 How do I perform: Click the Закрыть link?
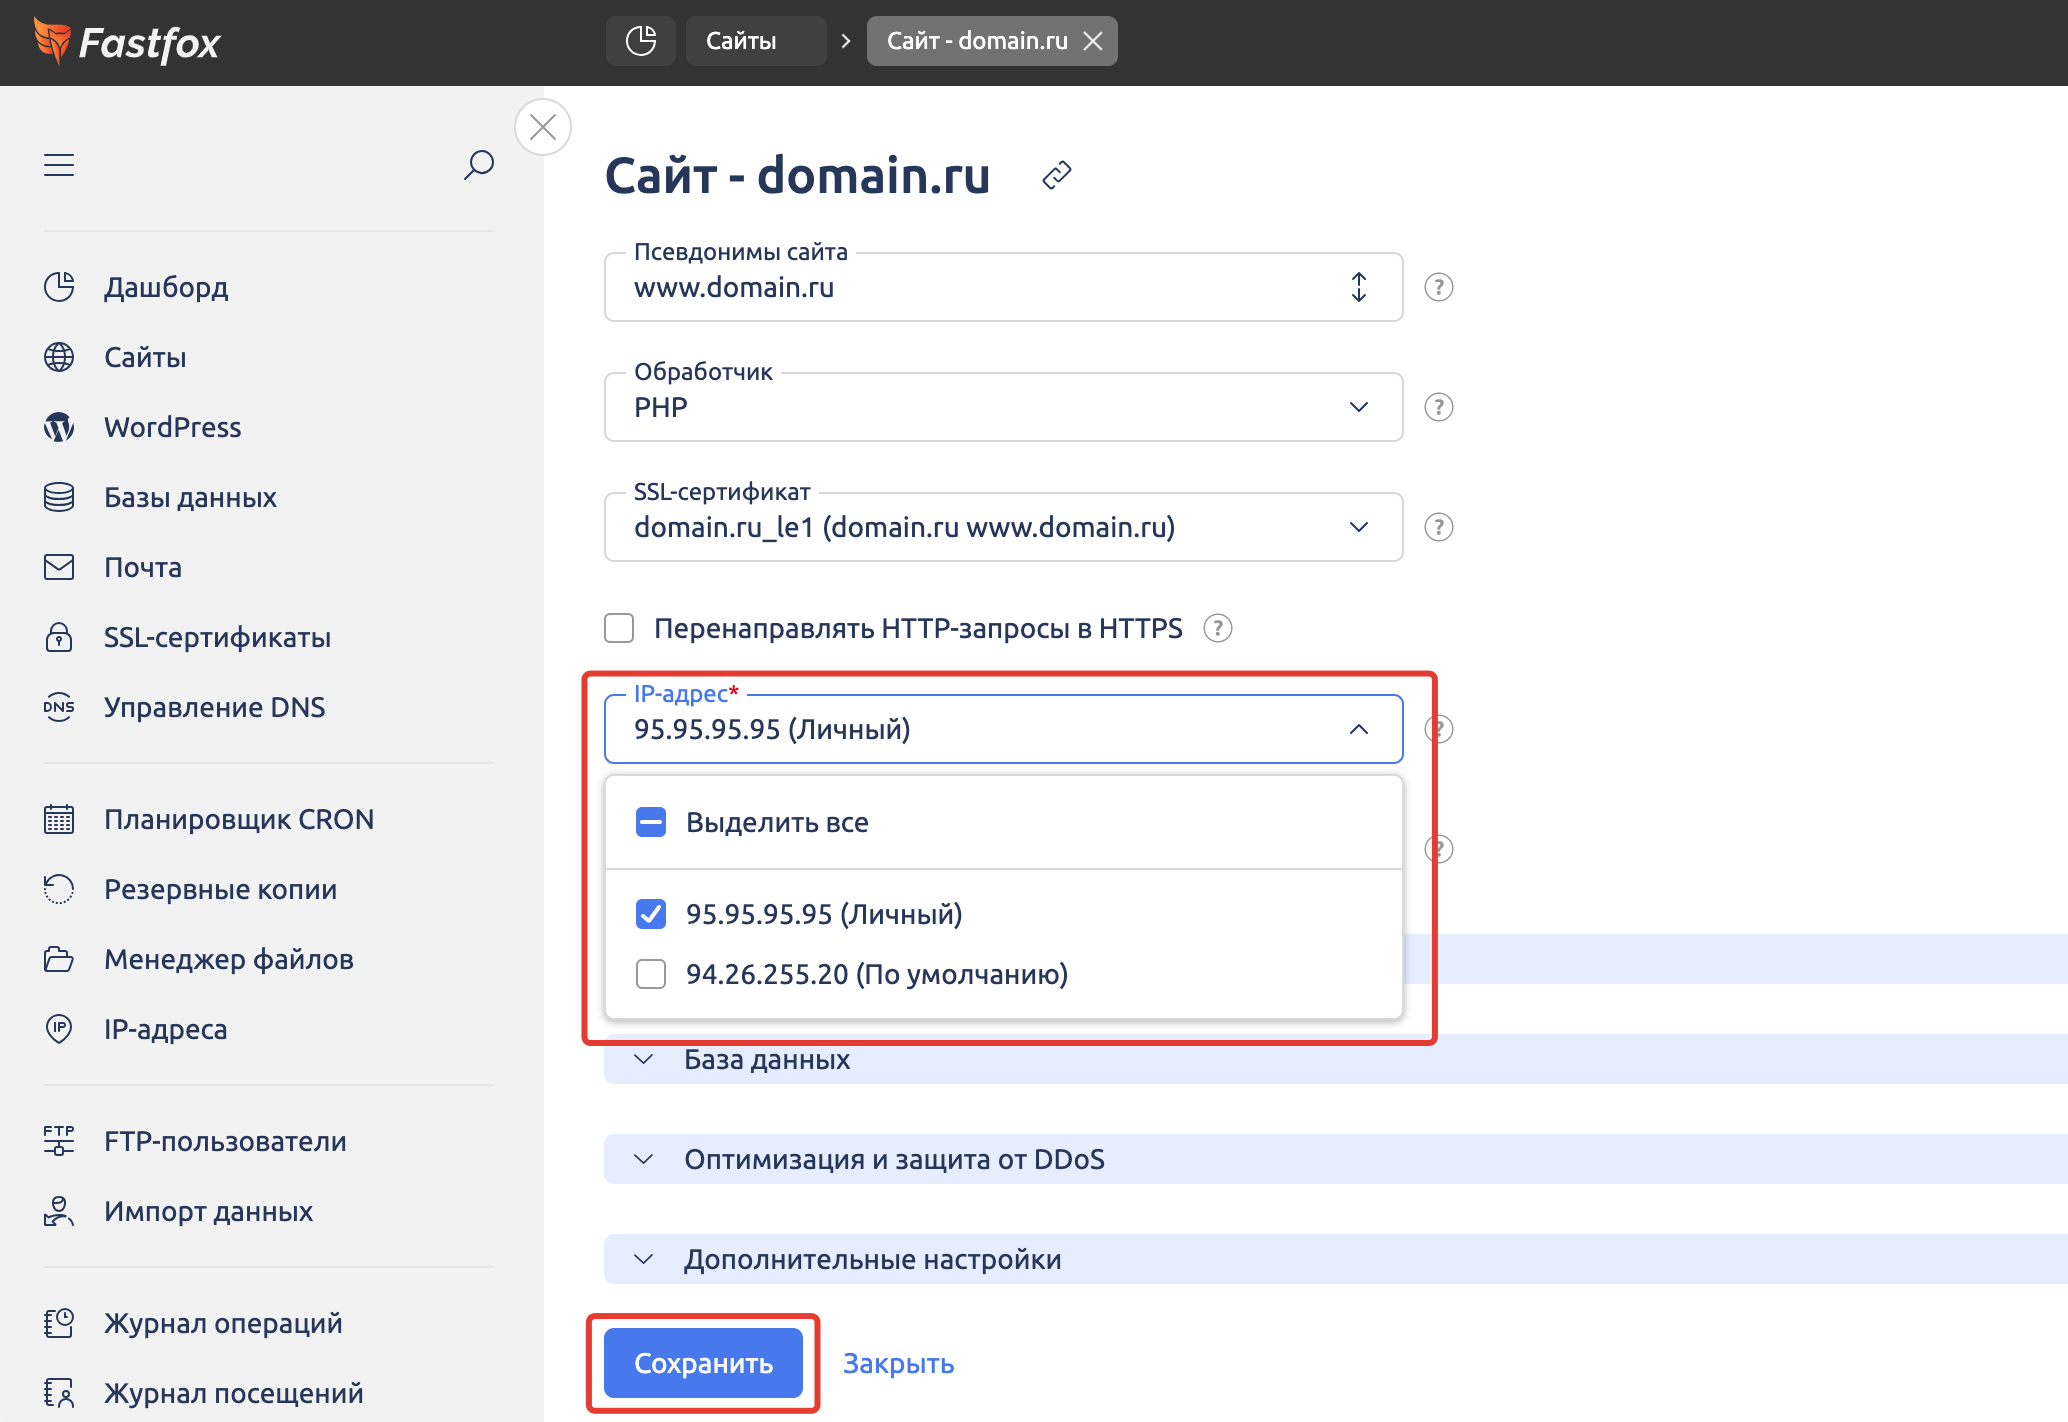898,1363
